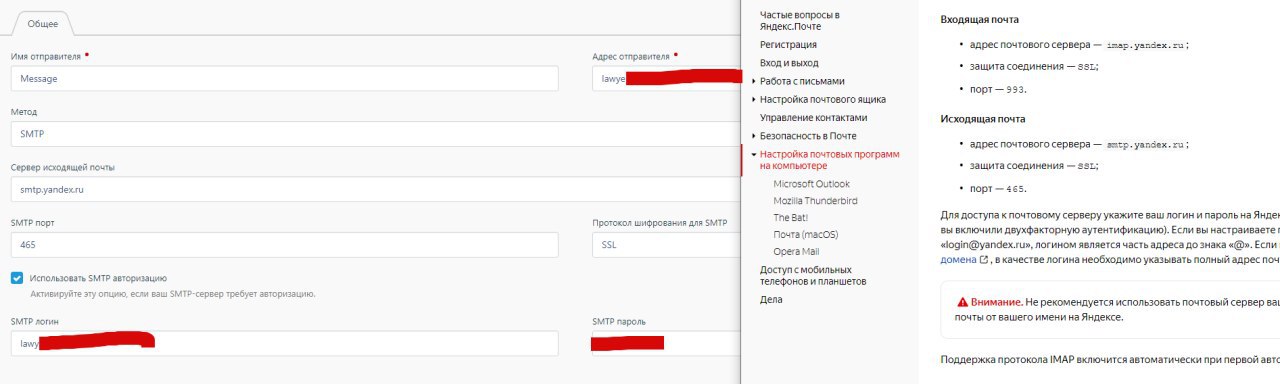Image resolution: width=1280 pixels, height=384 pixels.
Task: Open Доступ с мобильных телефонов и планшетов
Action: (x=813, y=275)
